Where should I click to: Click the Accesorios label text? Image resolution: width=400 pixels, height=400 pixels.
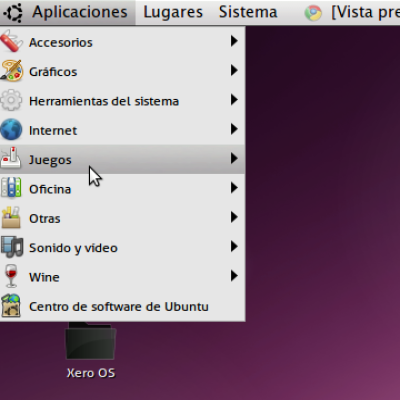(61, 42)
